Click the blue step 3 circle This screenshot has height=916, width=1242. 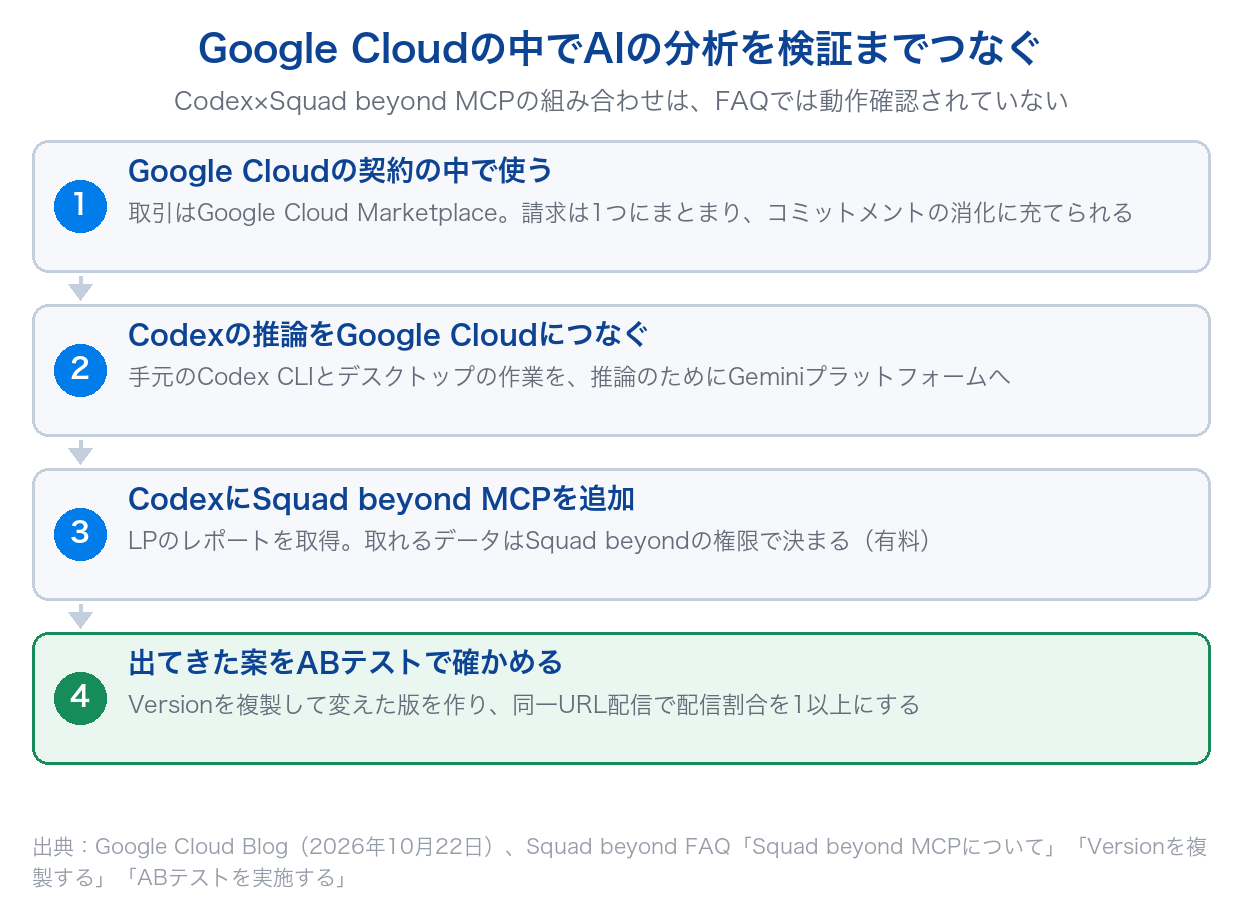click(80, 534)
